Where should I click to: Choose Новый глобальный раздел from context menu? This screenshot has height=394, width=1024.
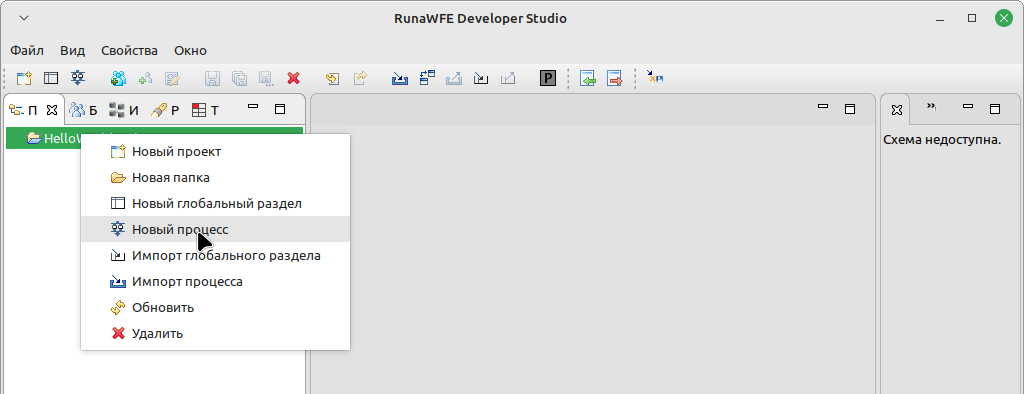216,203
